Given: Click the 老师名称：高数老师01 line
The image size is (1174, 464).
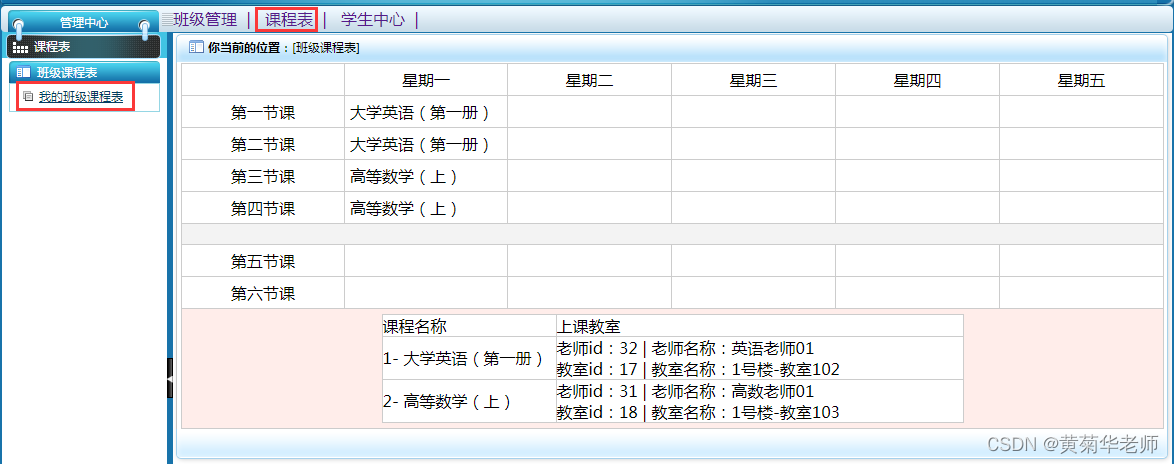Looking at the screenshot, I should point(733,391).
